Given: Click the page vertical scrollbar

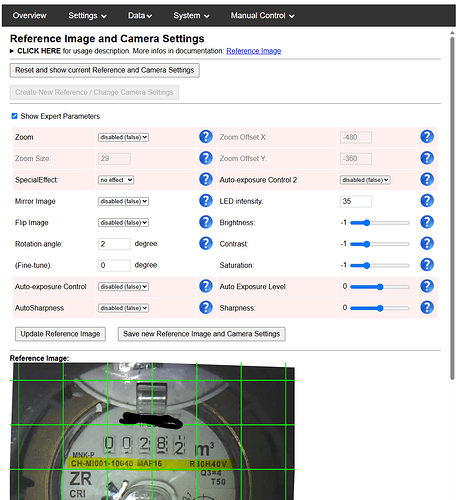Looking at the screenshot, I should pyautogui.click(x=452, y=208).
